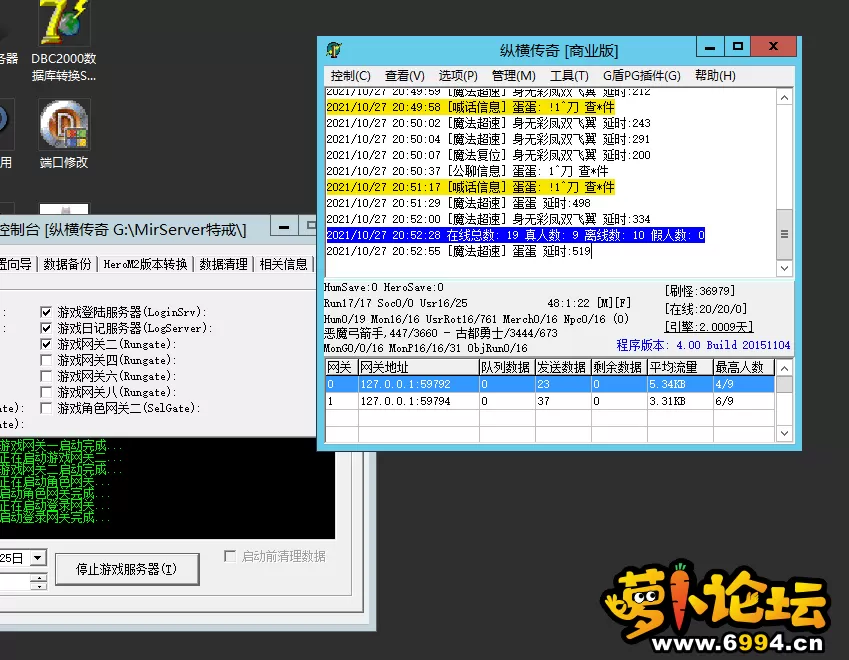Click the 停止游戏服务器(T) button
This screenshot has width=849, height=660.
point(127,569)
